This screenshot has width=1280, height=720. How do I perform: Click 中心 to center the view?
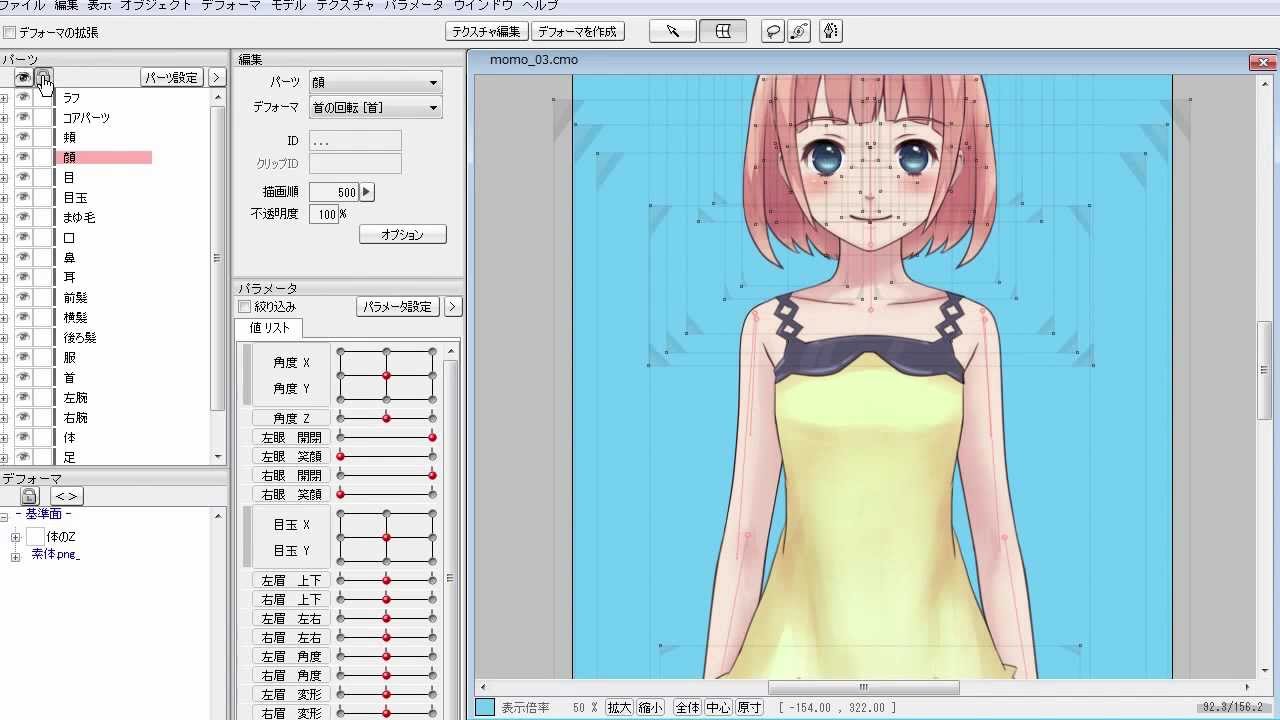pyautogui.click(x=718, y=707)
